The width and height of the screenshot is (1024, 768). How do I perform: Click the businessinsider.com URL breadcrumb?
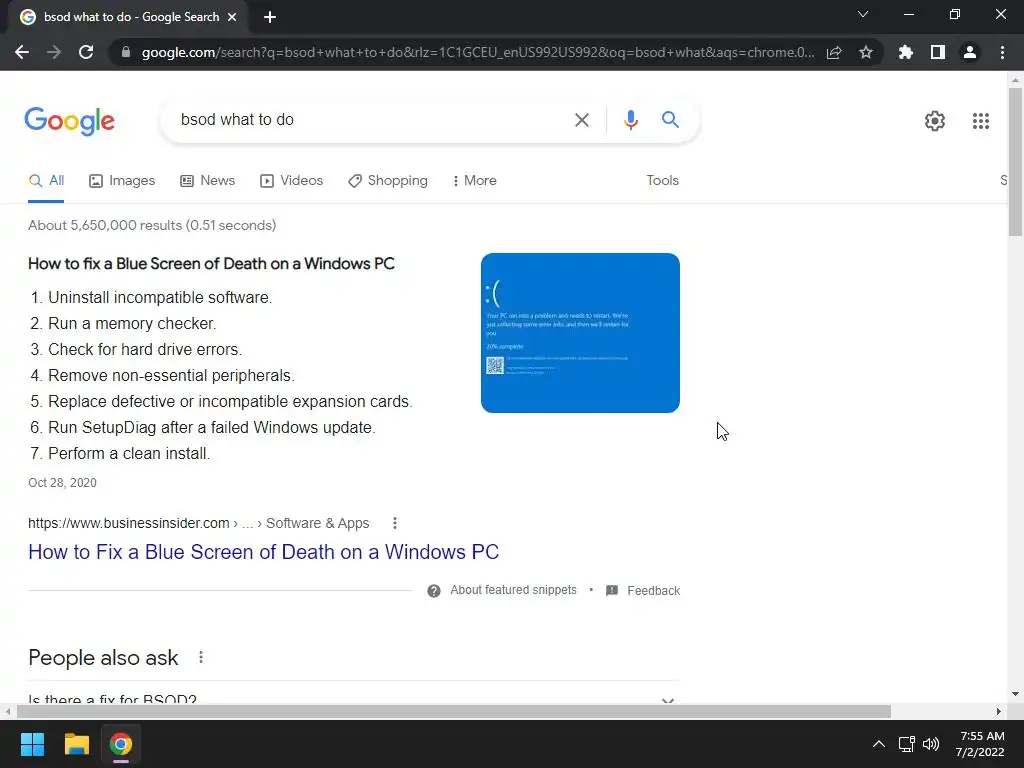click(199, 523)
